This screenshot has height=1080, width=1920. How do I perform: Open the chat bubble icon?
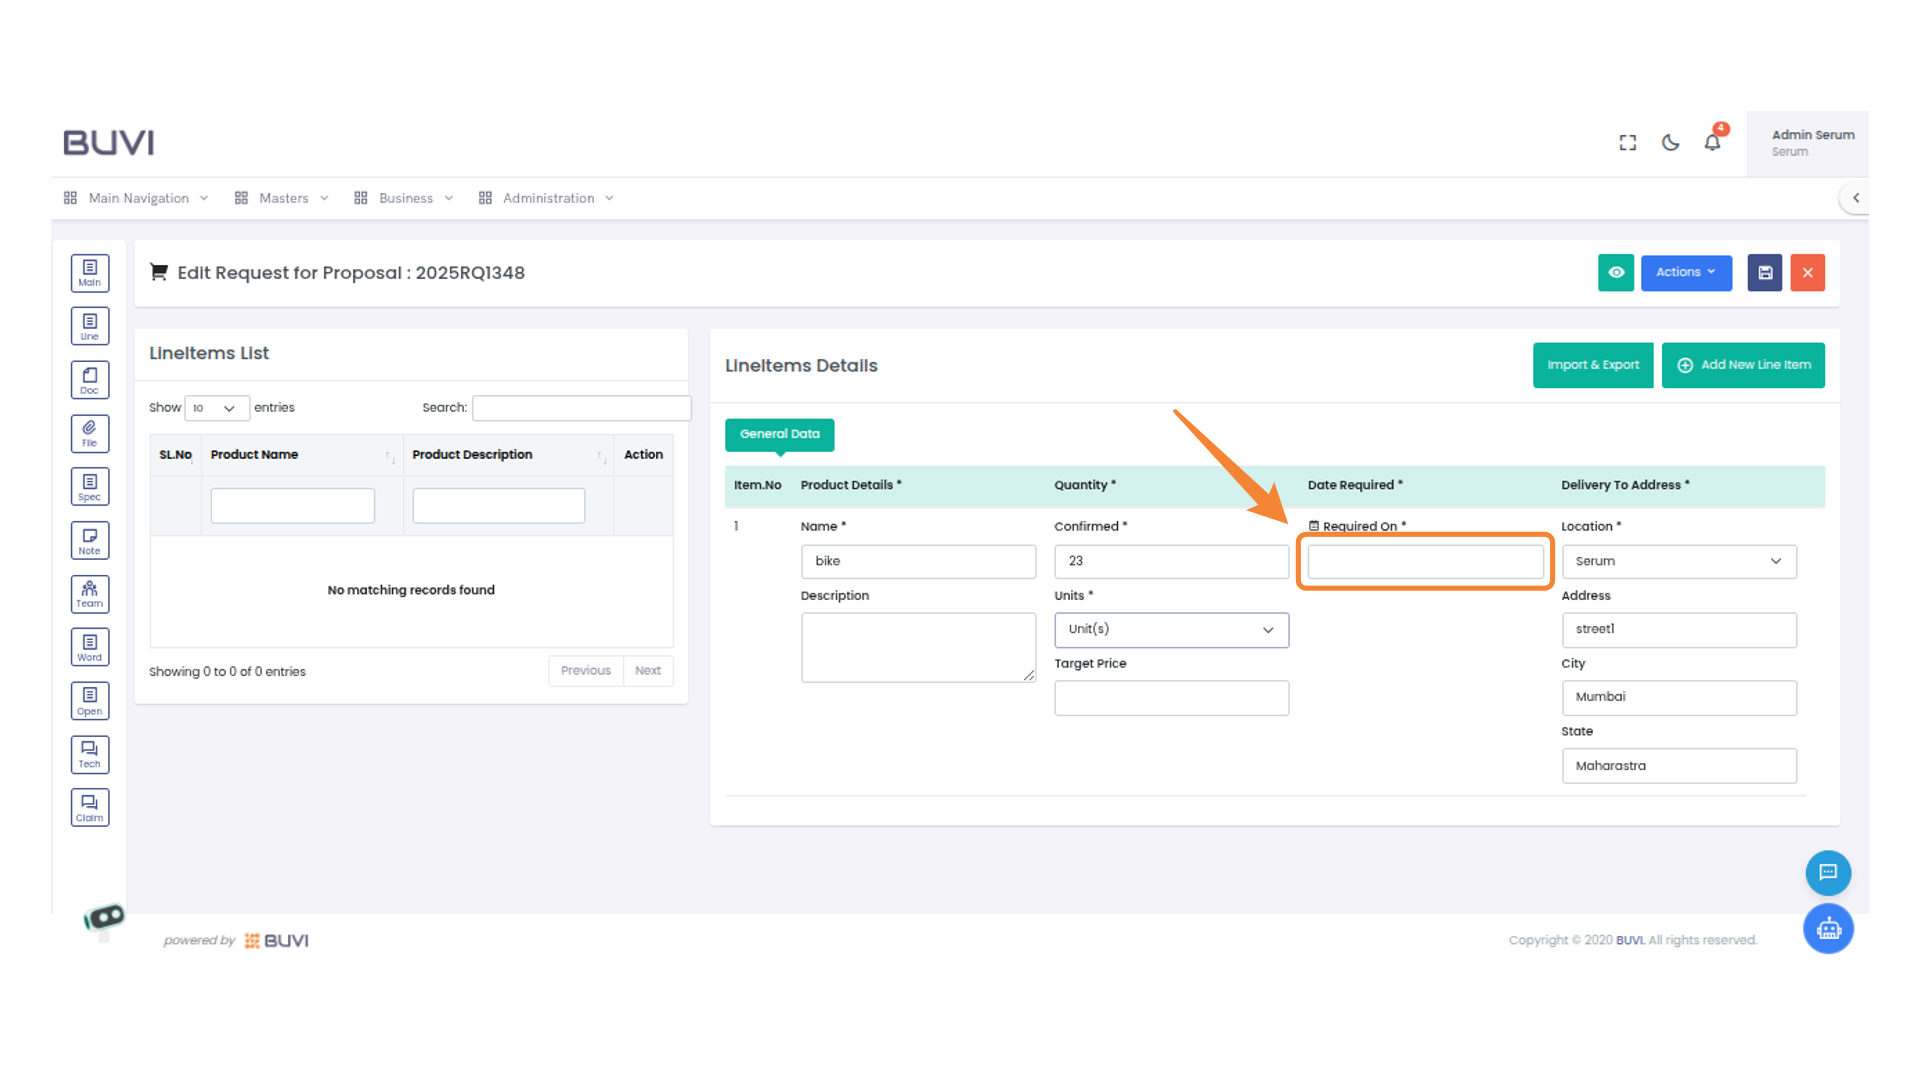pos(1828,872)
